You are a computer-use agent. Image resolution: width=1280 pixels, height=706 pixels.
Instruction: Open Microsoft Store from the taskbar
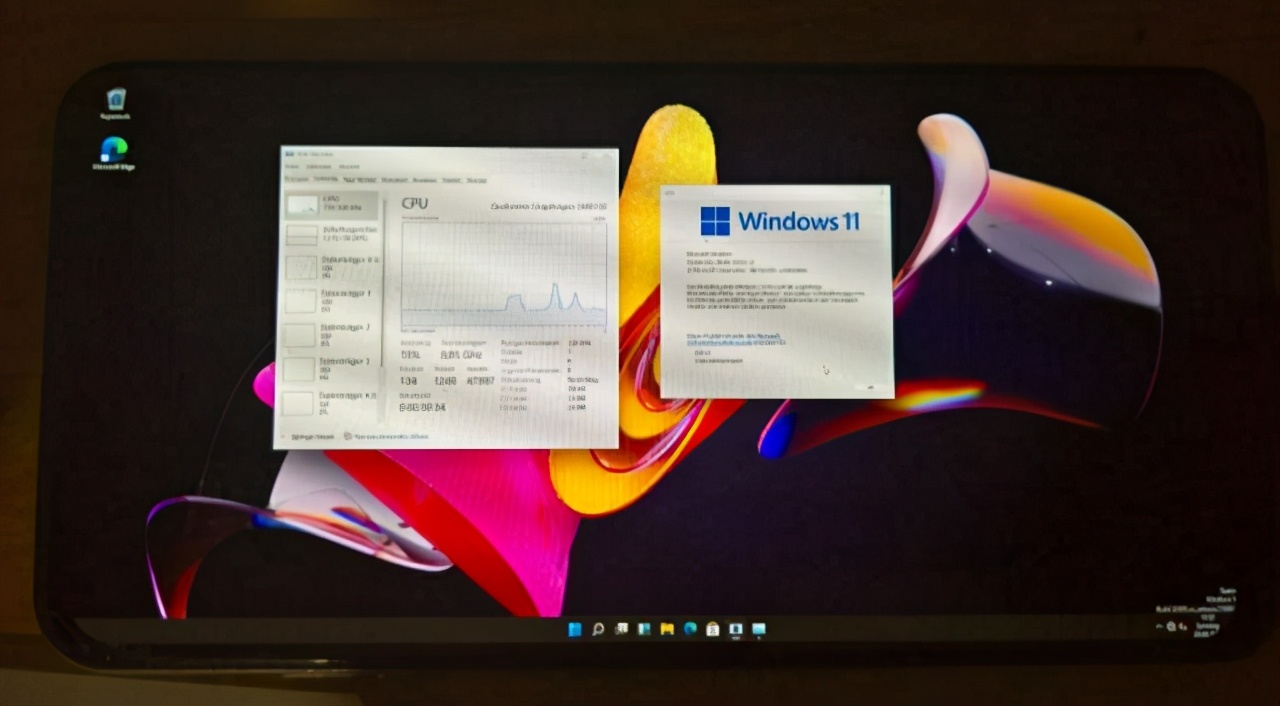713,629
